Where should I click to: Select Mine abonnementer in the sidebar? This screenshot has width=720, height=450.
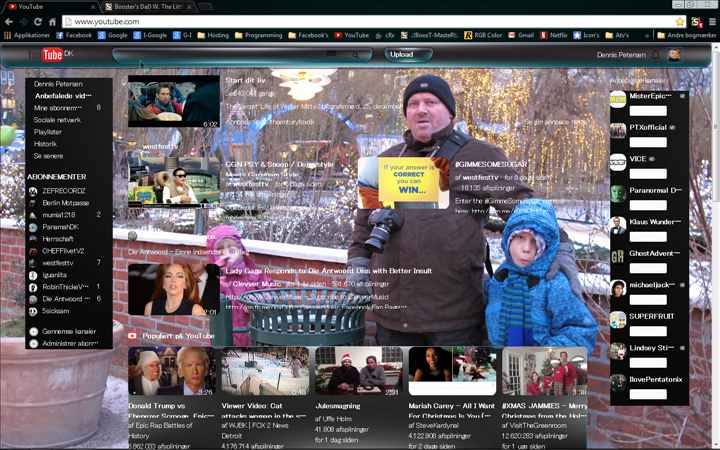coord(58,108)
